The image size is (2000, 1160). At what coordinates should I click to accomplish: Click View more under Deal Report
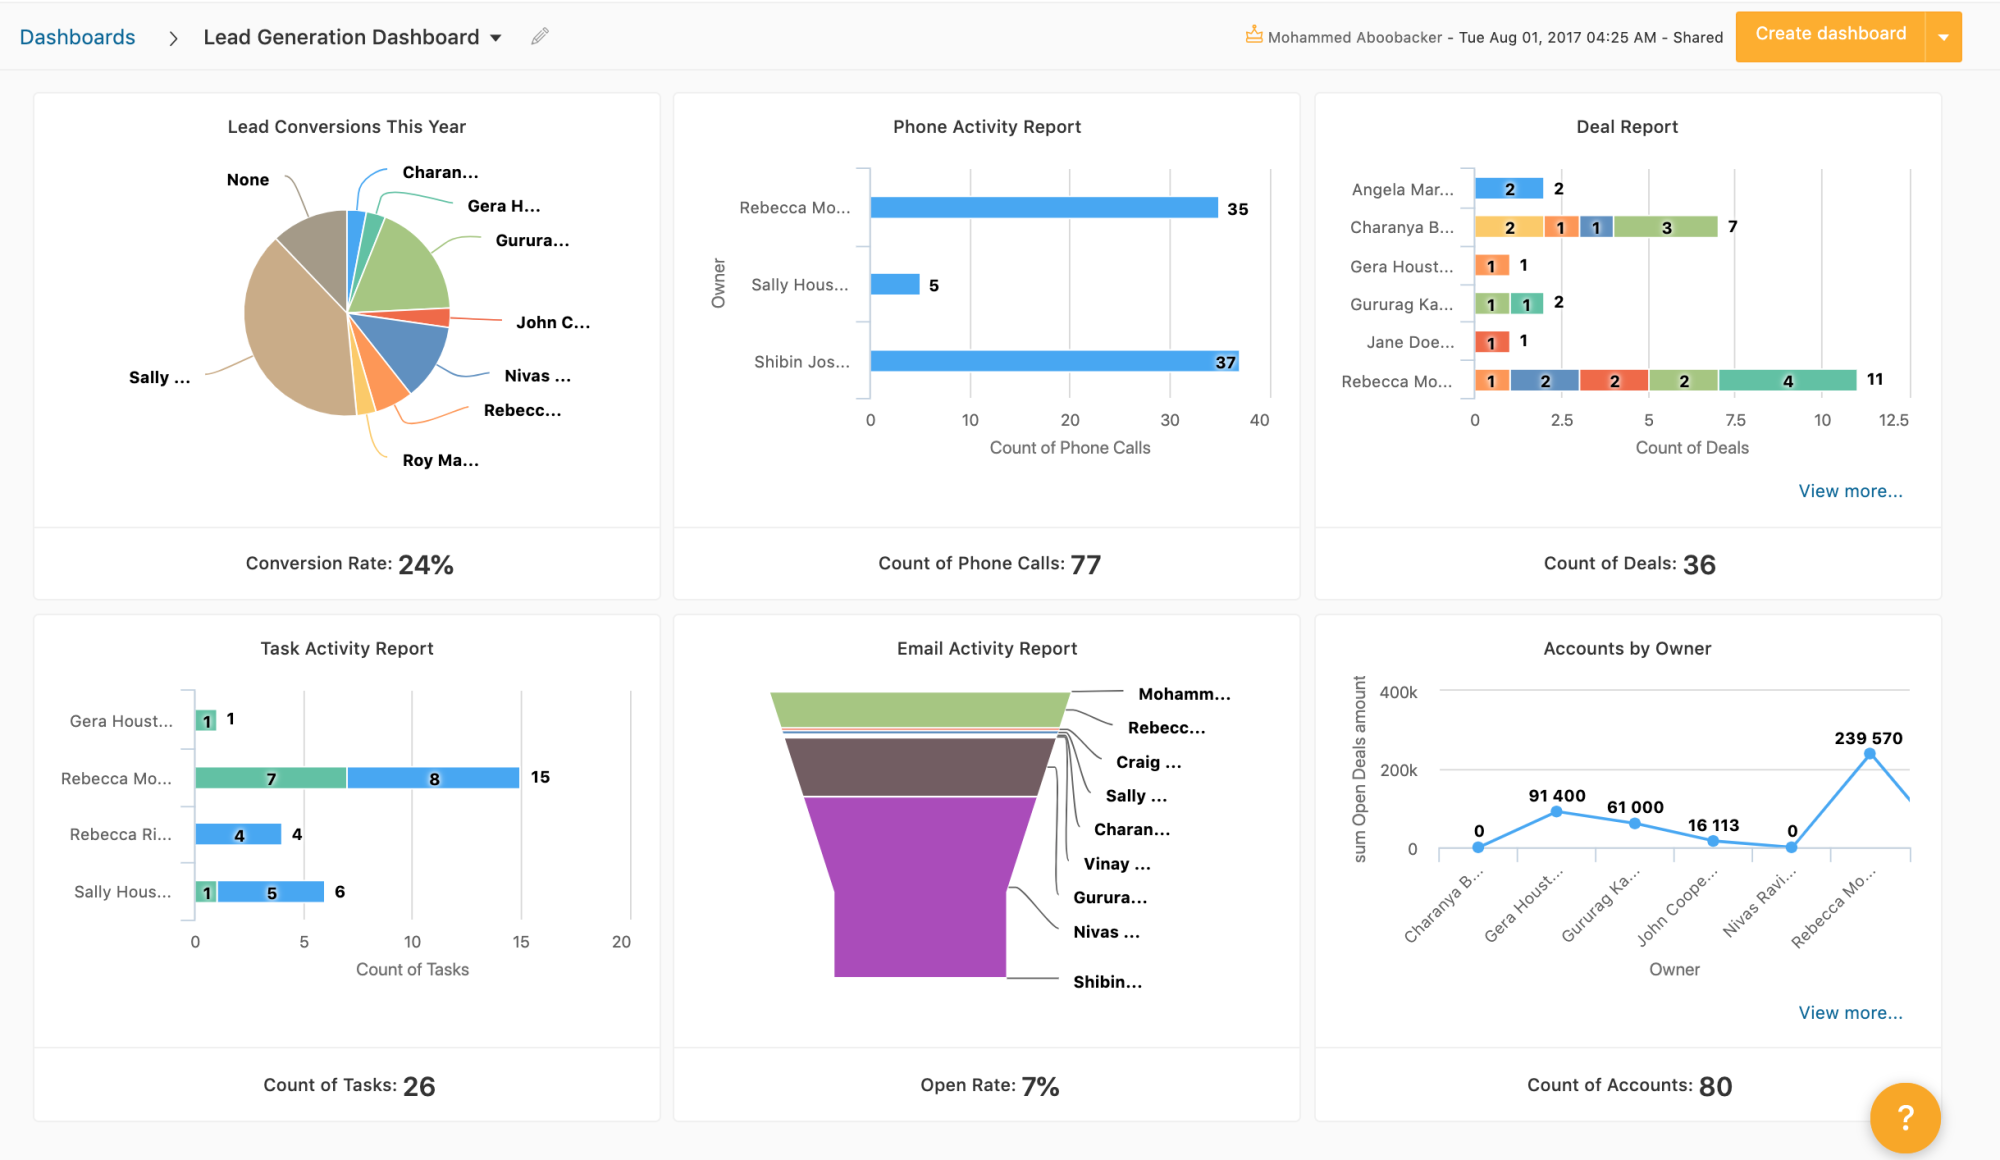click(1850, 491)
